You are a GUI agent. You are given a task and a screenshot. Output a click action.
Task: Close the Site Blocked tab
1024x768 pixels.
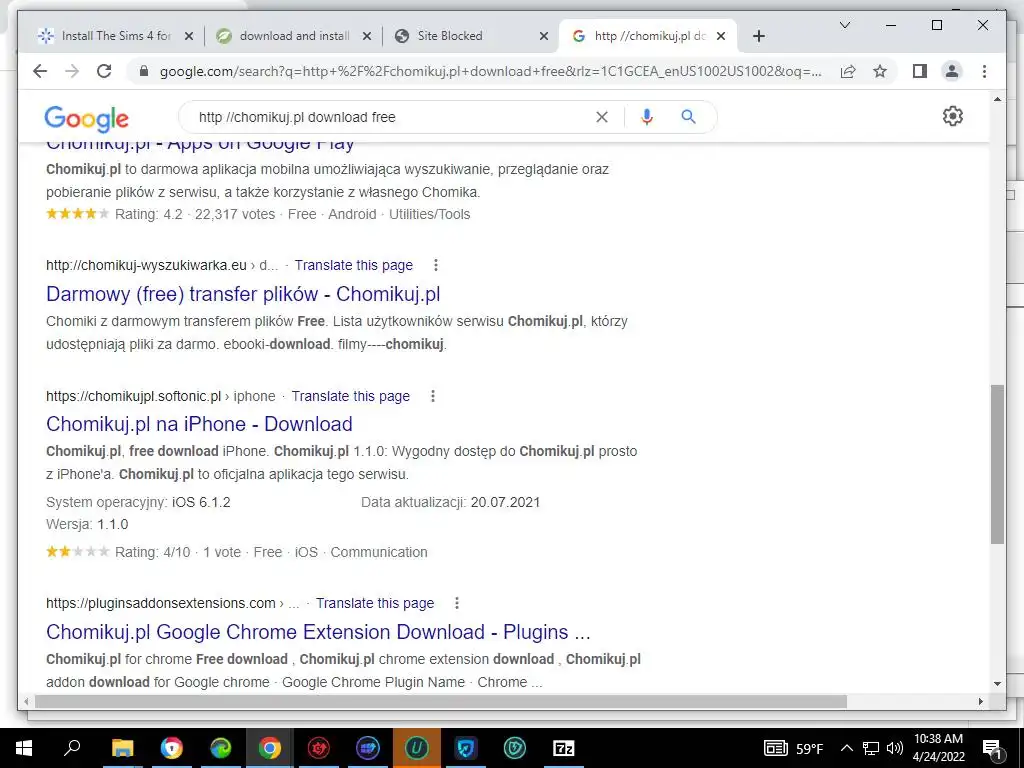click(x=543, y=36)
